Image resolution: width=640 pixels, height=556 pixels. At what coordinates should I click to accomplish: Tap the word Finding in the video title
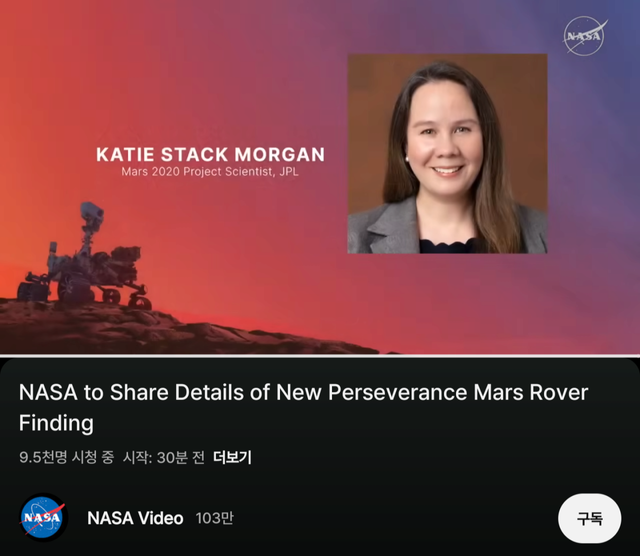(x=56, y=423)
